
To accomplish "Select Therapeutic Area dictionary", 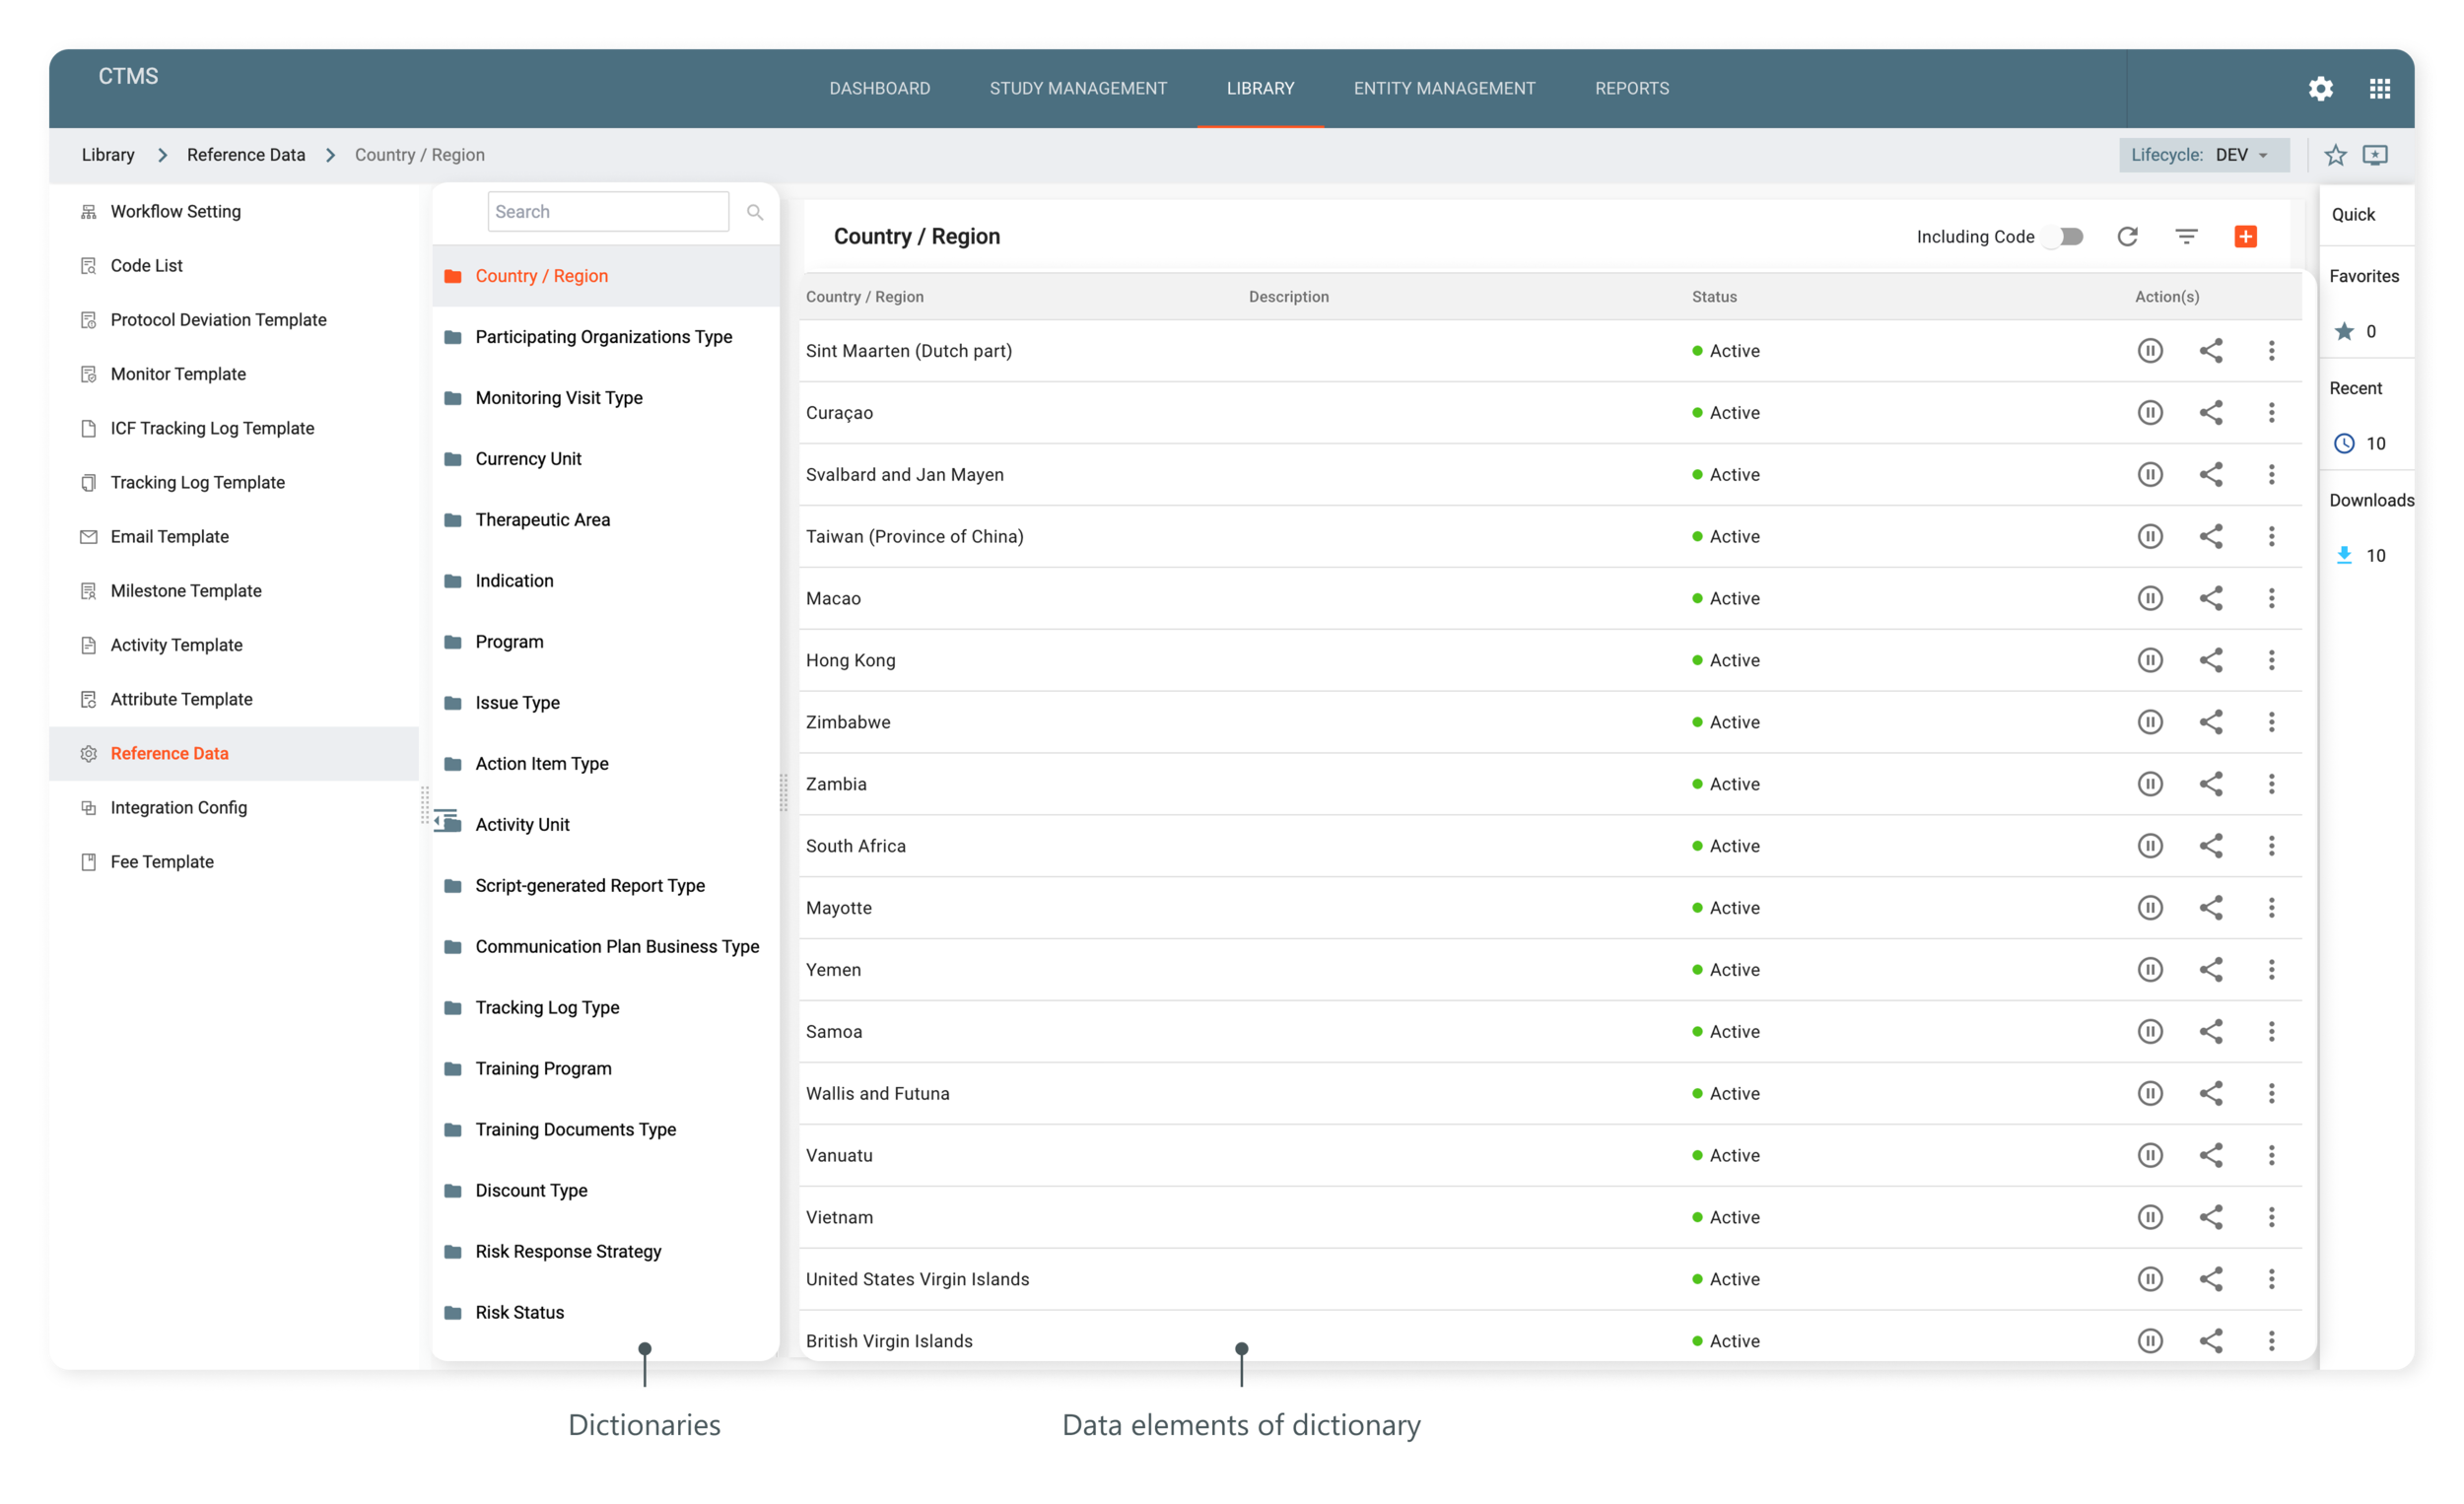I will point(542,520).
